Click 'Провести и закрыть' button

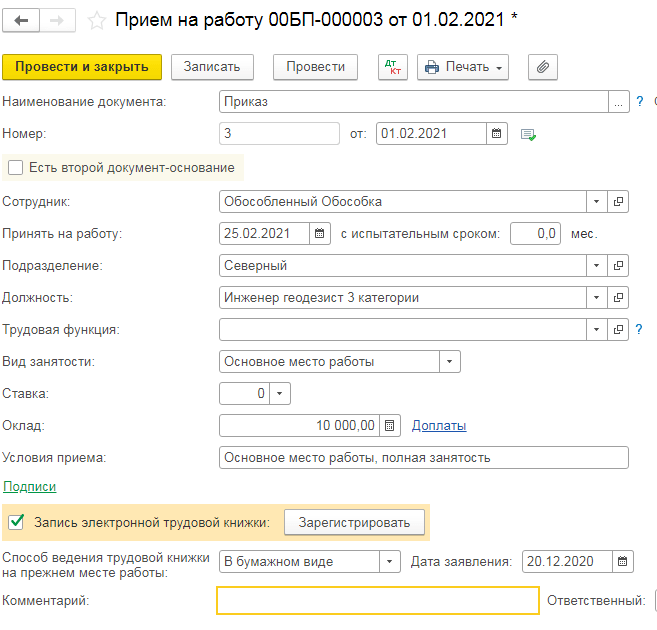(x=82, y=67)
